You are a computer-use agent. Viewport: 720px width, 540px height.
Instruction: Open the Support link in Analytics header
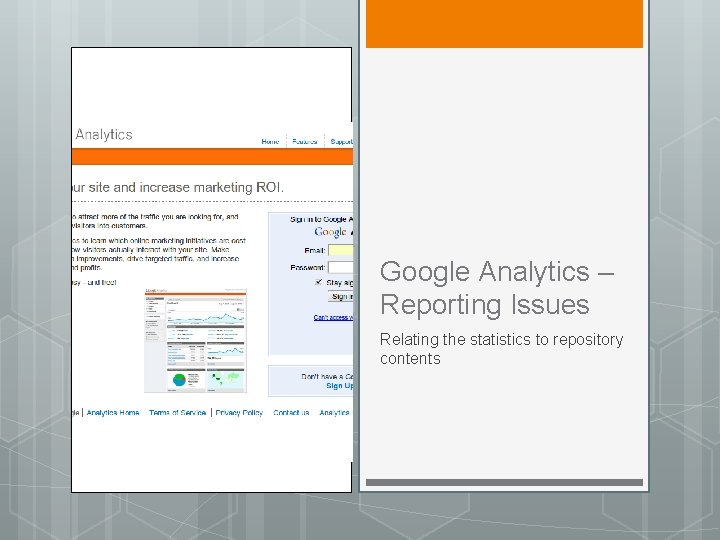(x=341, y=141)
